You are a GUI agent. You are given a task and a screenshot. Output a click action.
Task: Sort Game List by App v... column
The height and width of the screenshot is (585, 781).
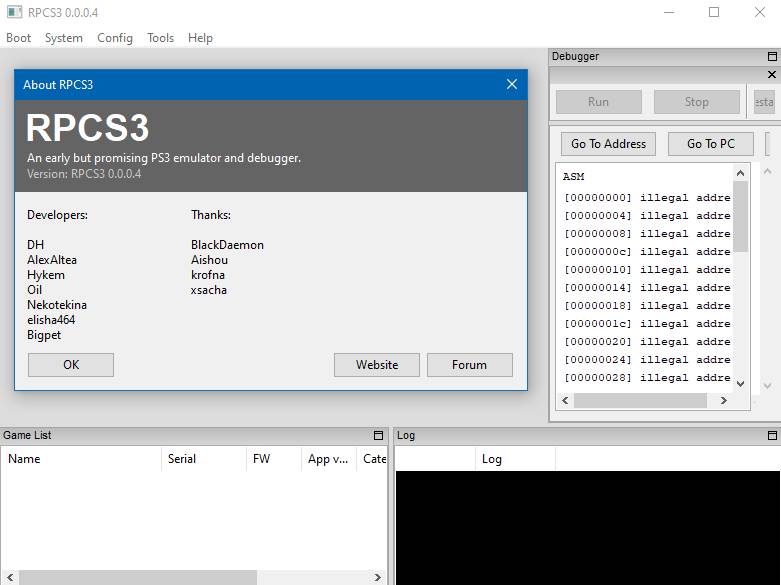click(329, 459)
